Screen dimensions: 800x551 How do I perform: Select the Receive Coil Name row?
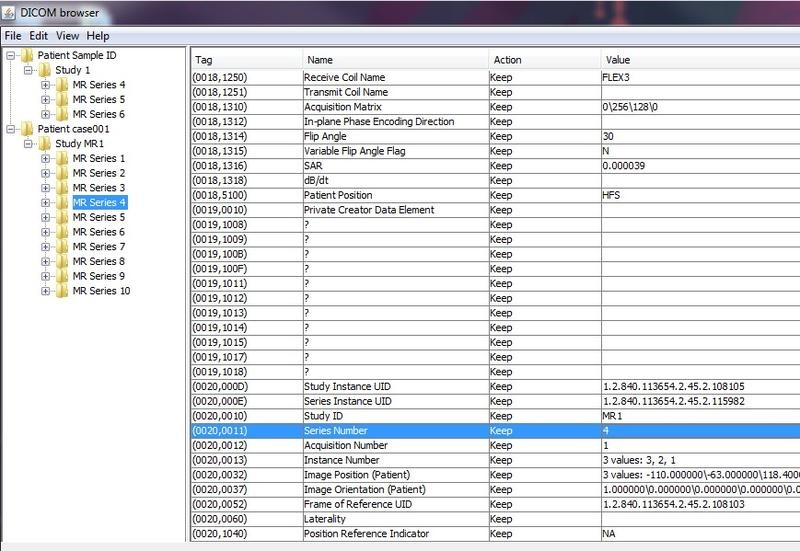click(495, 78)
